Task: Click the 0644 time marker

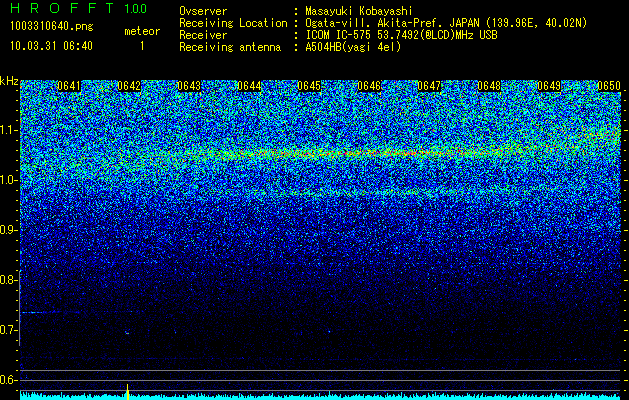Action: (x=249, y=86)
